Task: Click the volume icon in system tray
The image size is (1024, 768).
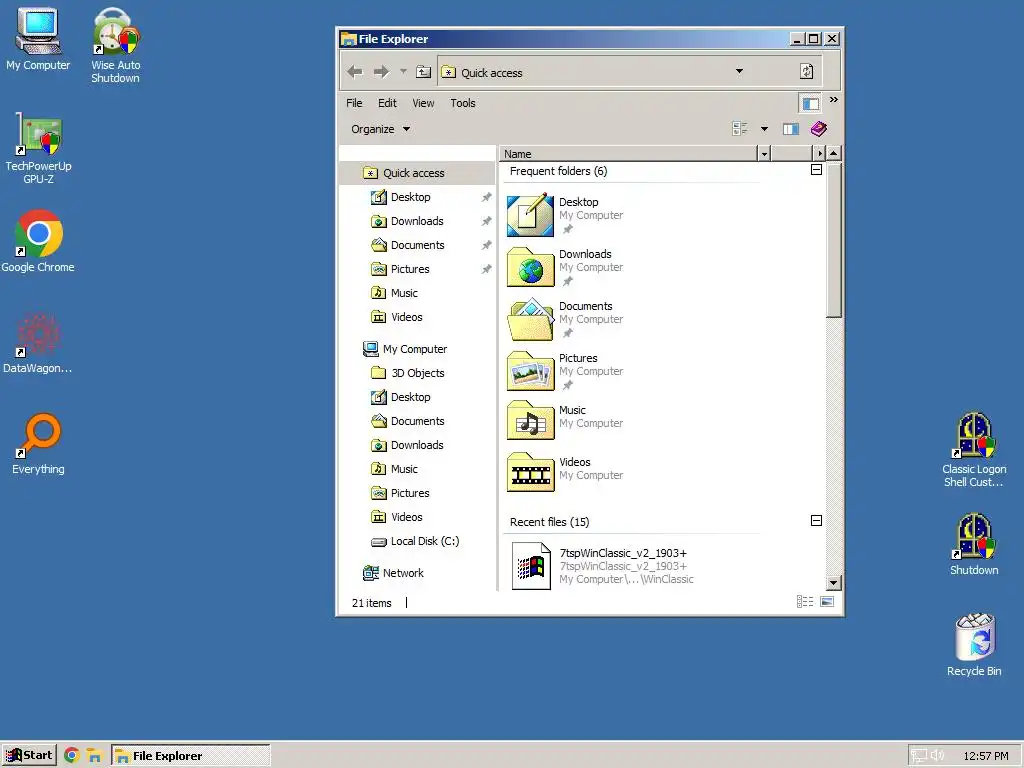Action: coord(938,756)
